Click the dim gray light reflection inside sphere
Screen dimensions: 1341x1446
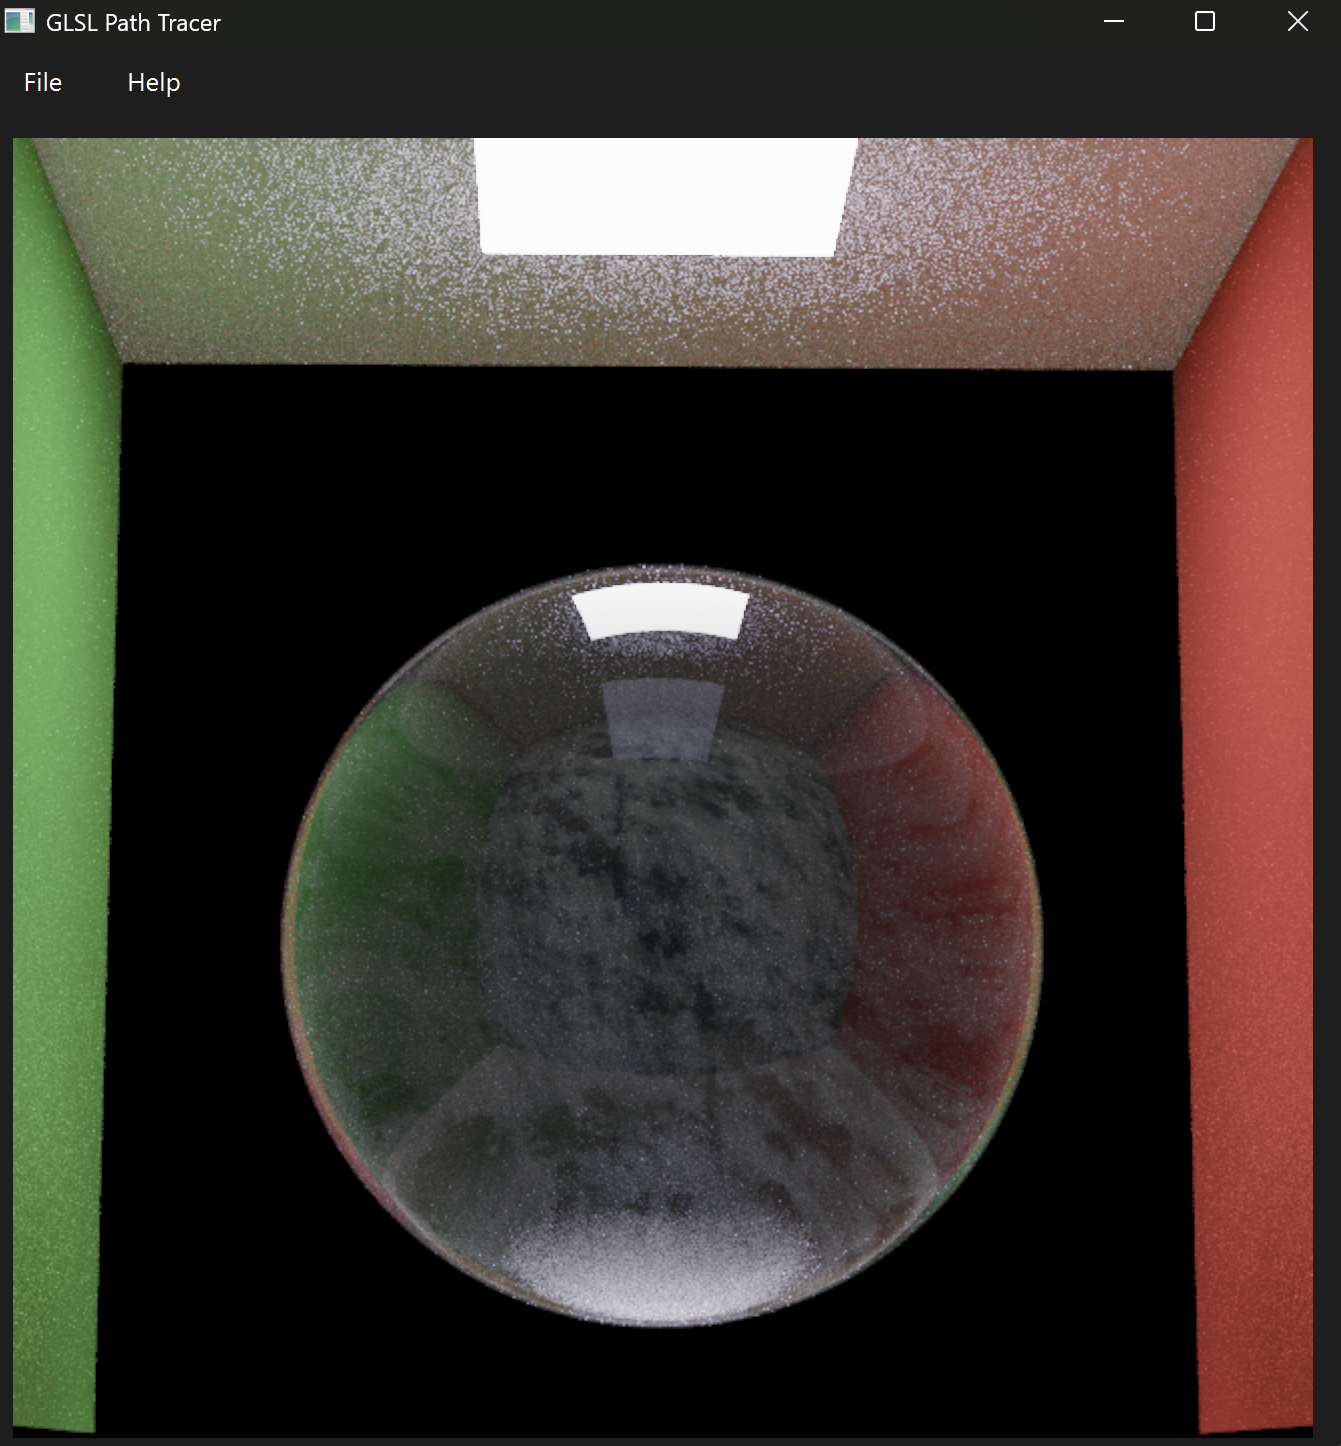(660, 718)
